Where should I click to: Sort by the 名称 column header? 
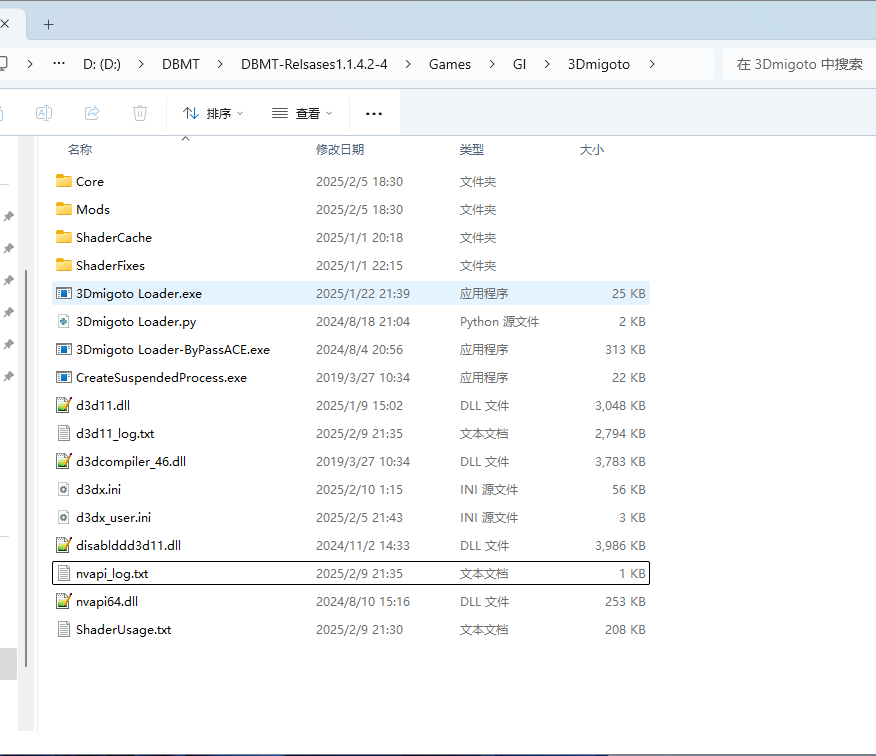point(80,150)
